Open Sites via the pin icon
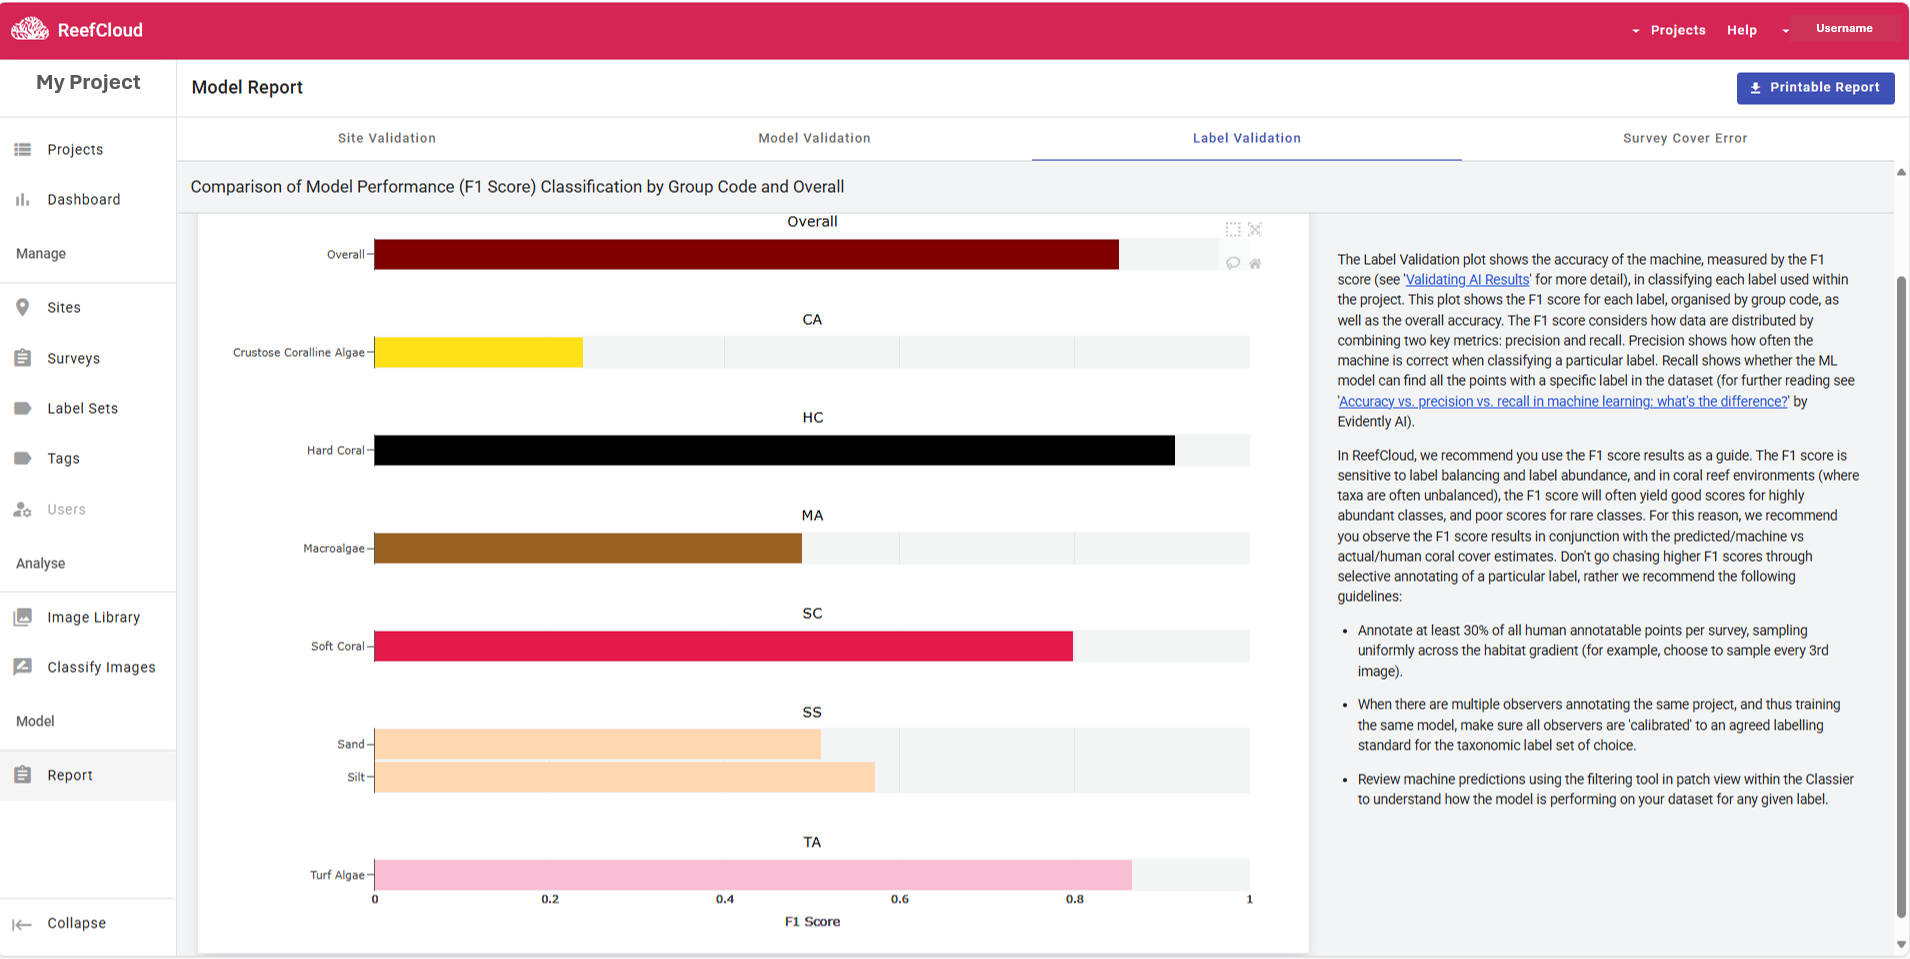Screen dimensions: 1910x959 (23, 307)
